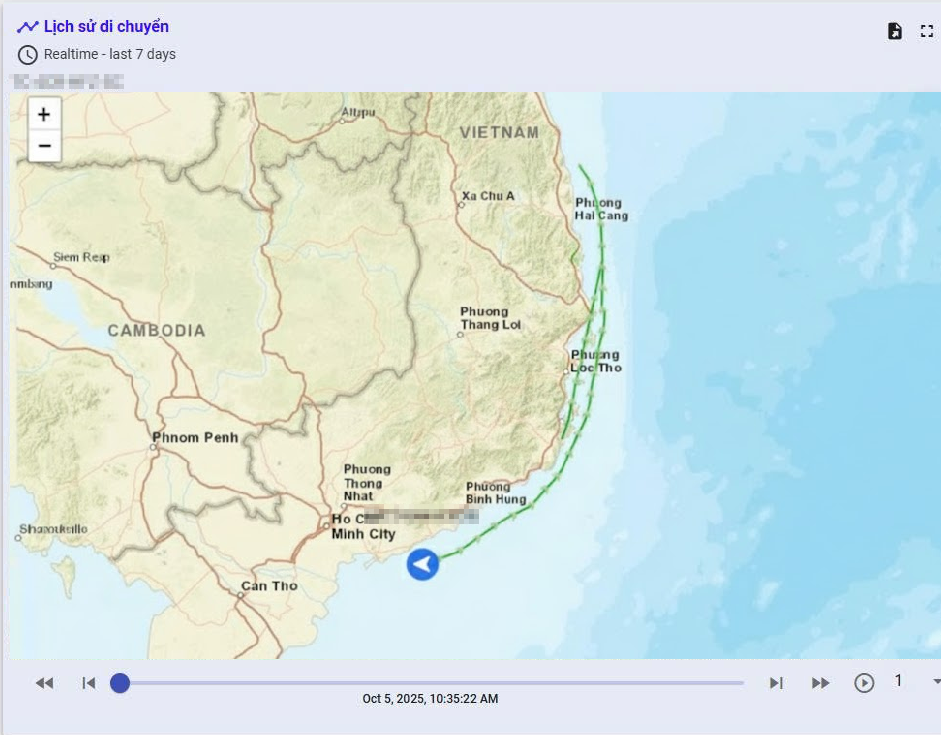Export the trip history data
Screen dimensions: 941x735
895,31
